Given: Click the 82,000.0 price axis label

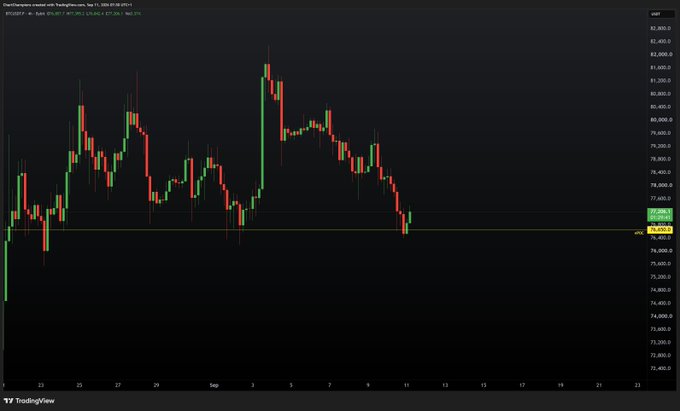Looking at the screenshot, I should coord(660,54).
